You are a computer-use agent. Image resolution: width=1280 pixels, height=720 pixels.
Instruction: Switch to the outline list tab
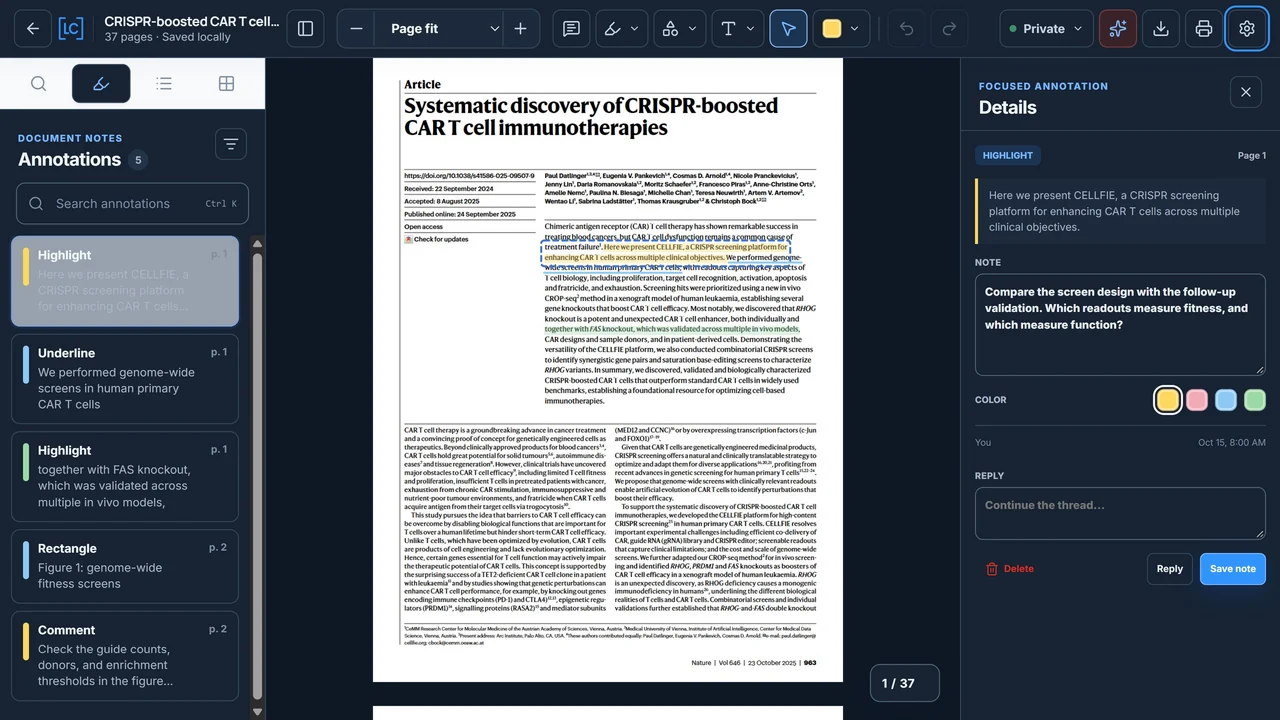pyautogui.click(x=164, y=84)
